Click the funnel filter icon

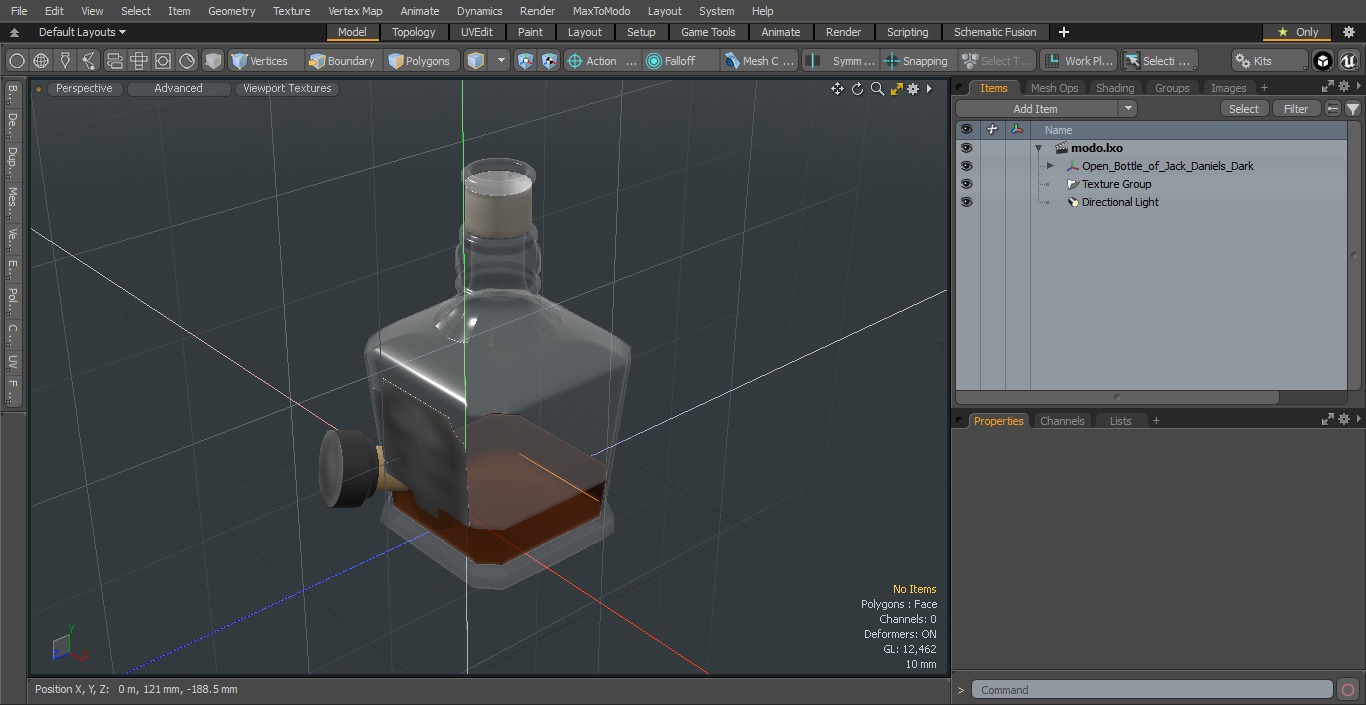(x=1352, y=109)
